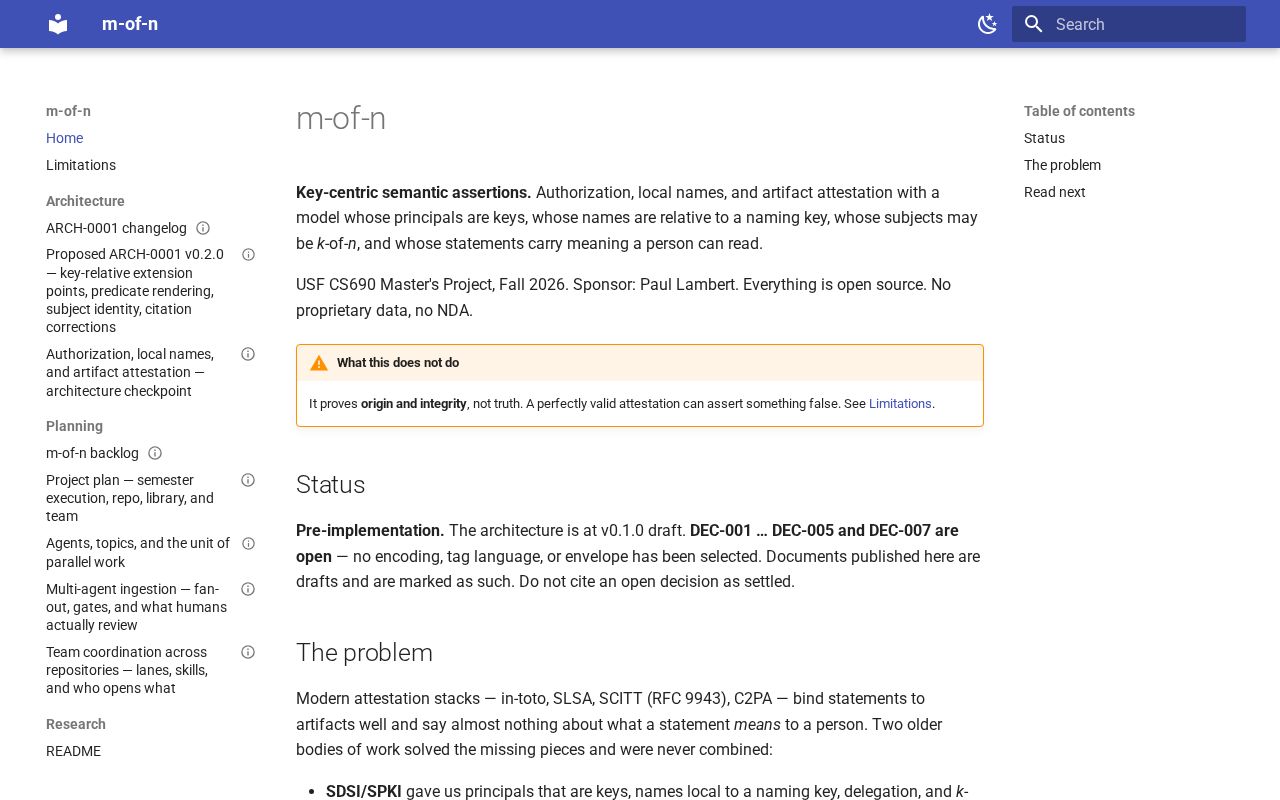This screenshot has height=800, width=1280.
Task: Click the Table of contents label
Action: point(1079,111)
